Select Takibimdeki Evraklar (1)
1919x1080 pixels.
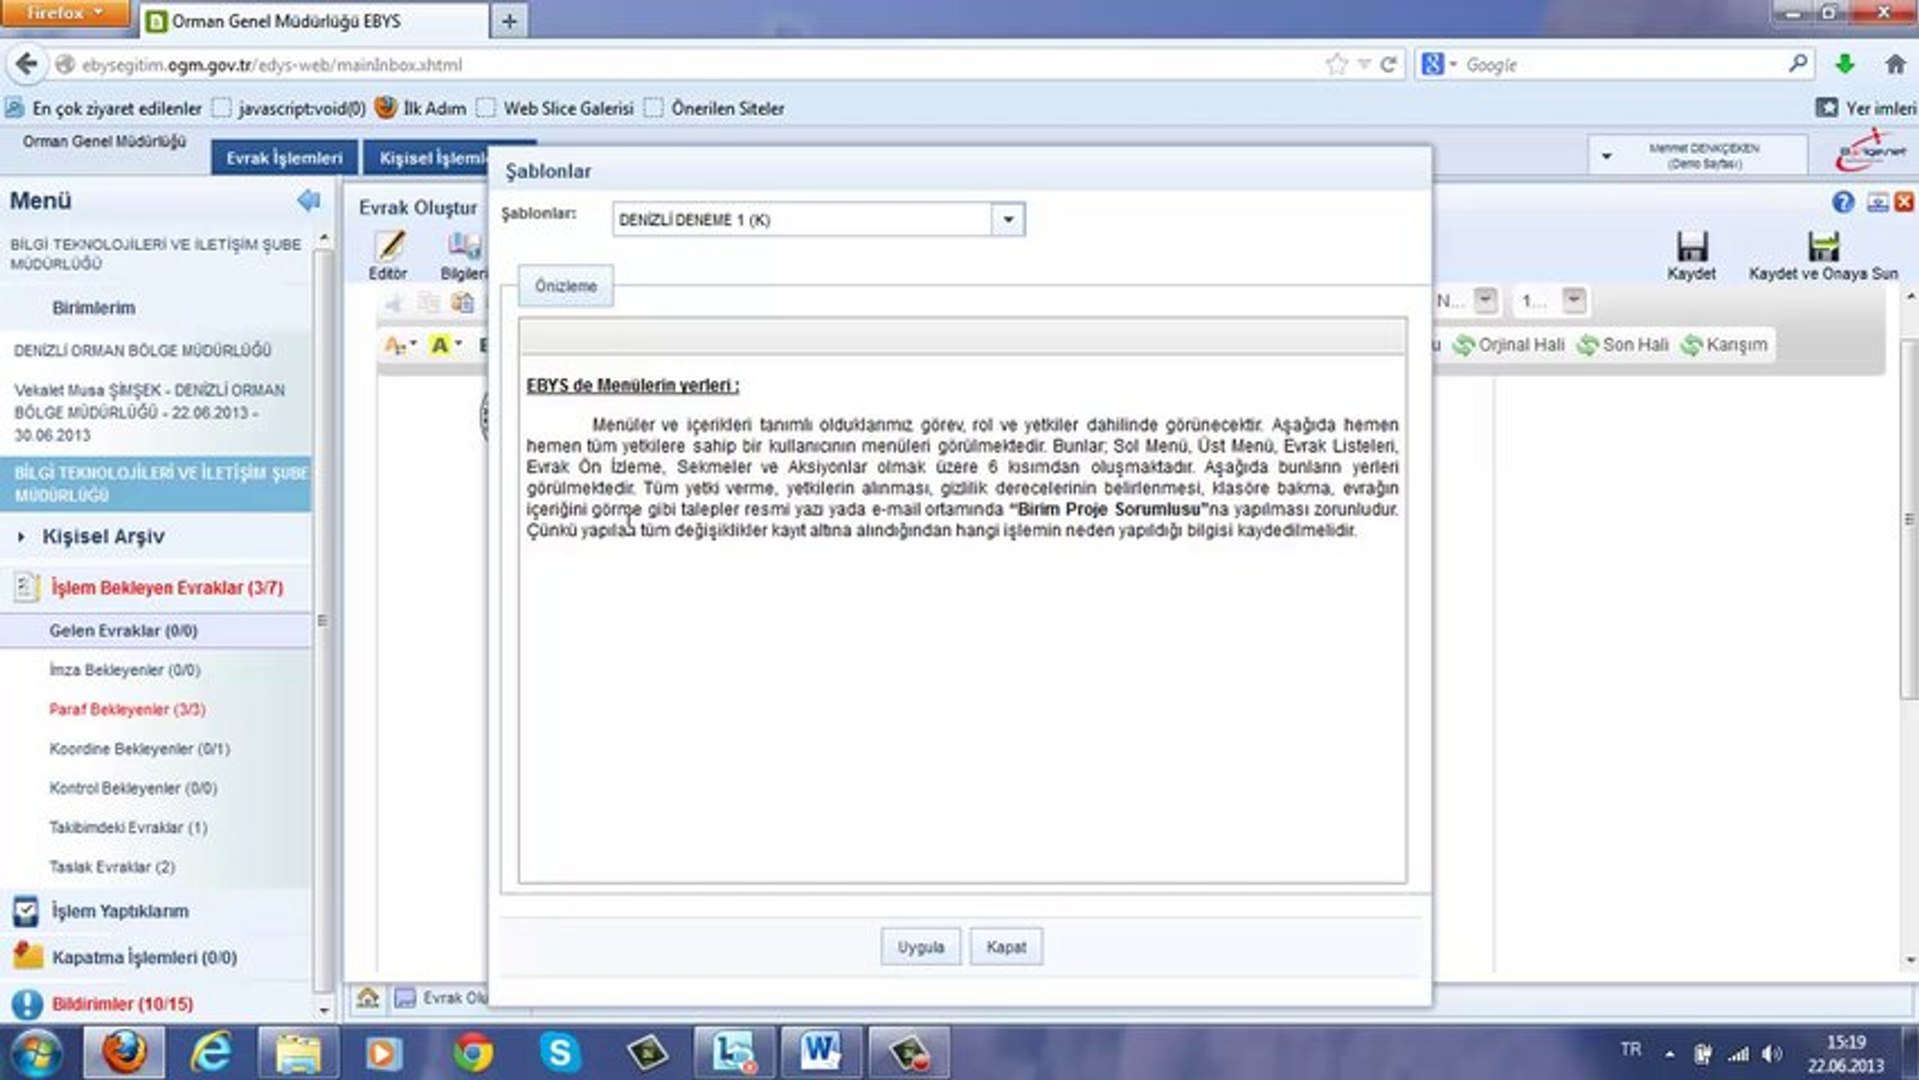[x=128, y=828]
